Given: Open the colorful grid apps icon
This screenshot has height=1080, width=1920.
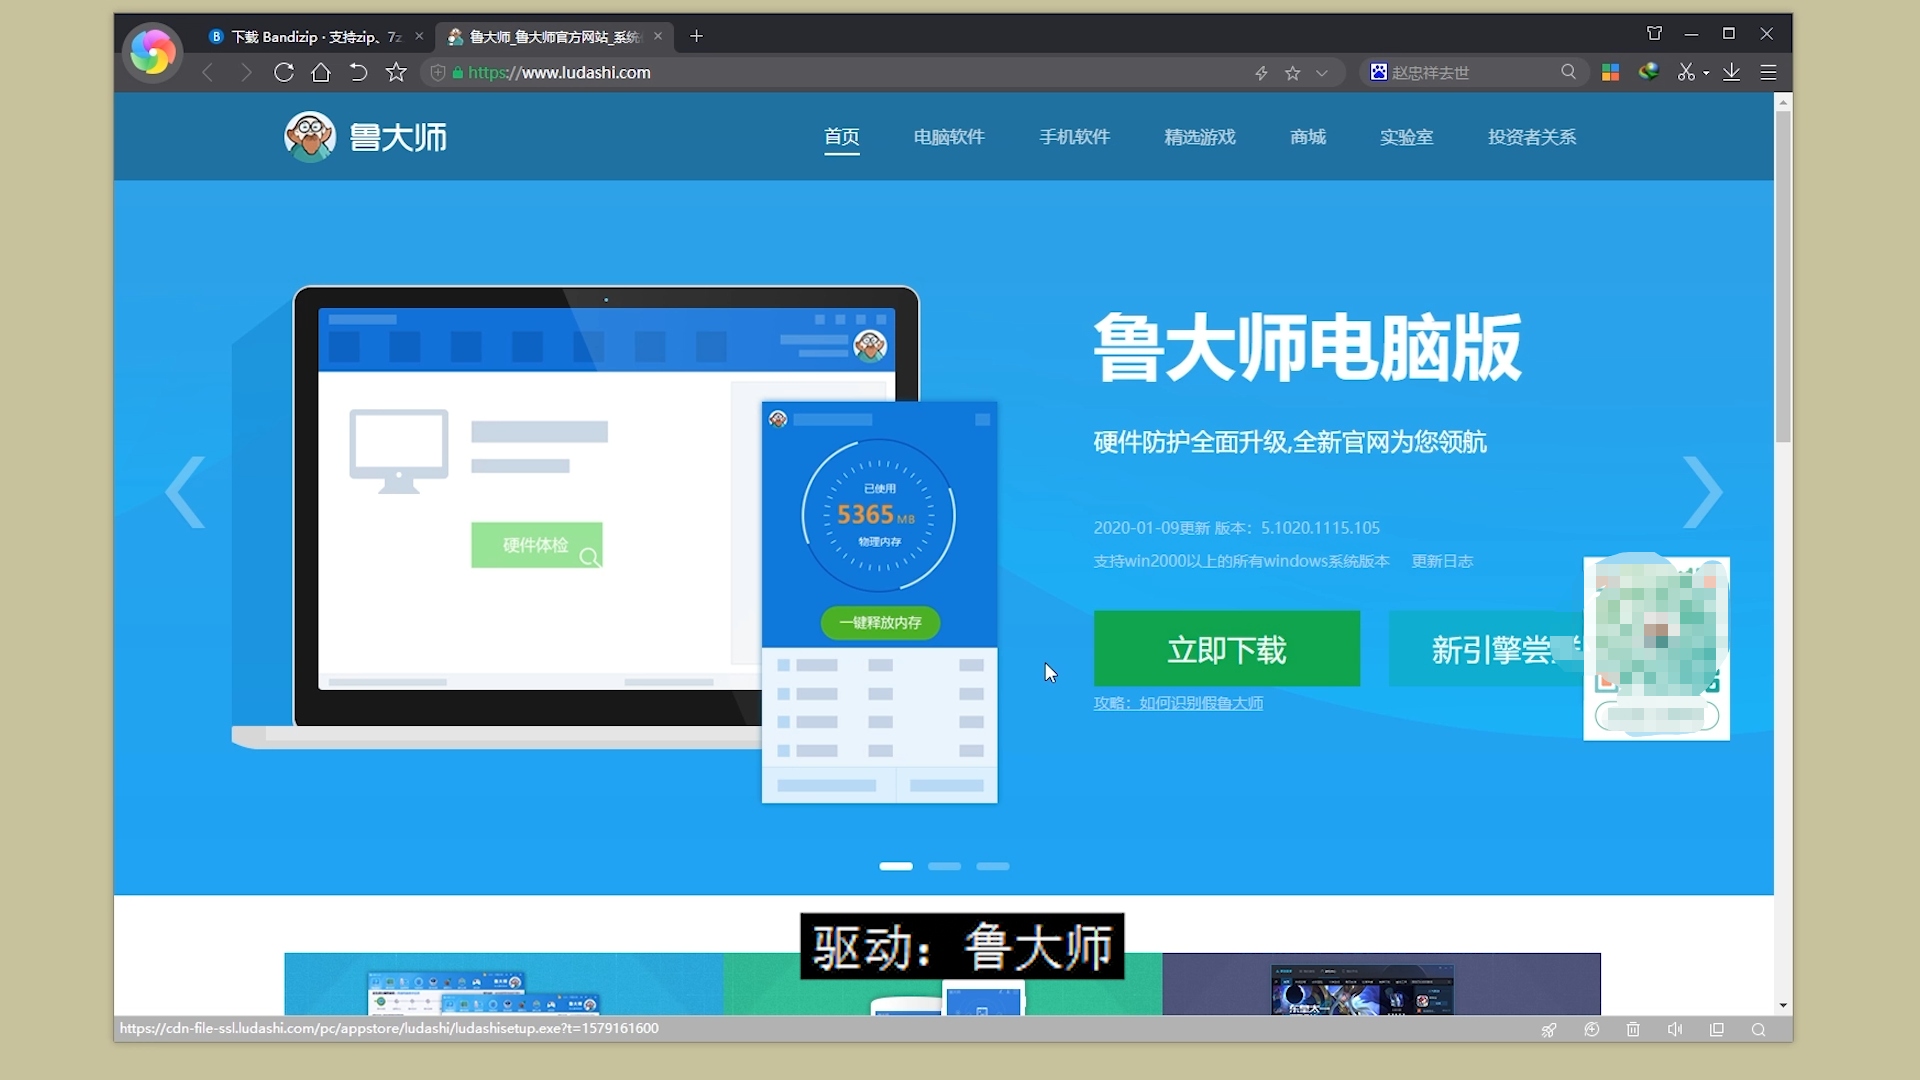Looking at the screenshot, I should [x=1610, y=72].
